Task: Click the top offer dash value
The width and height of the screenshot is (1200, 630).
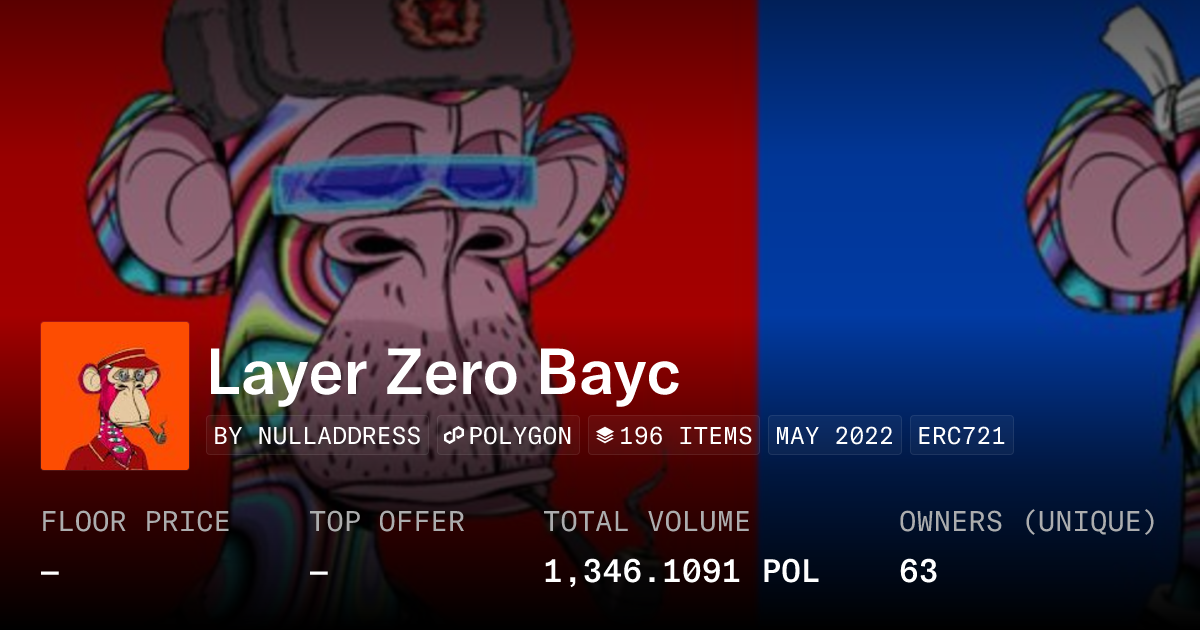Action: point(318,572)
